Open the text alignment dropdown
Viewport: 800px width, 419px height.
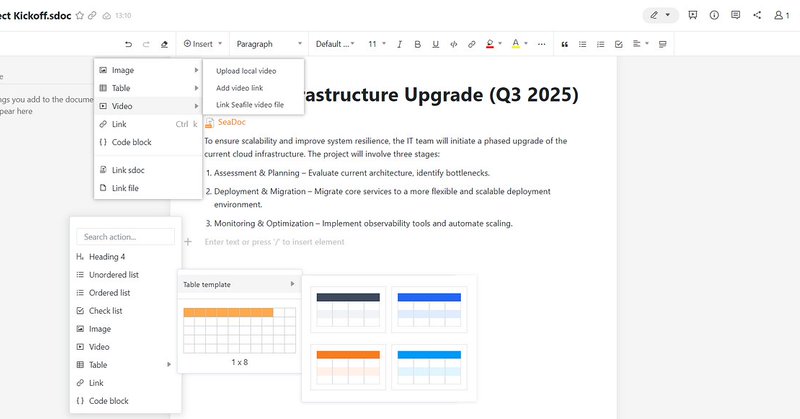(640, 44)
